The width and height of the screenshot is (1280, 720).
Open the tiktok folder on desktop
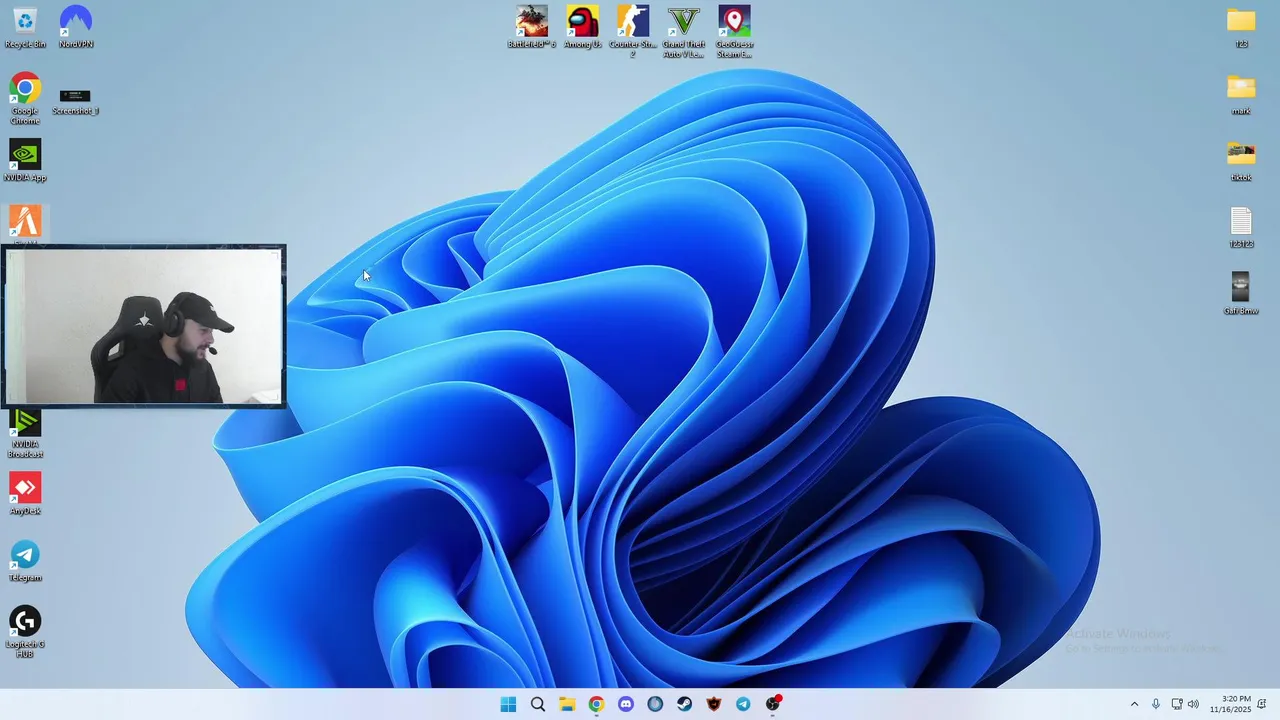pos(1241,161)
